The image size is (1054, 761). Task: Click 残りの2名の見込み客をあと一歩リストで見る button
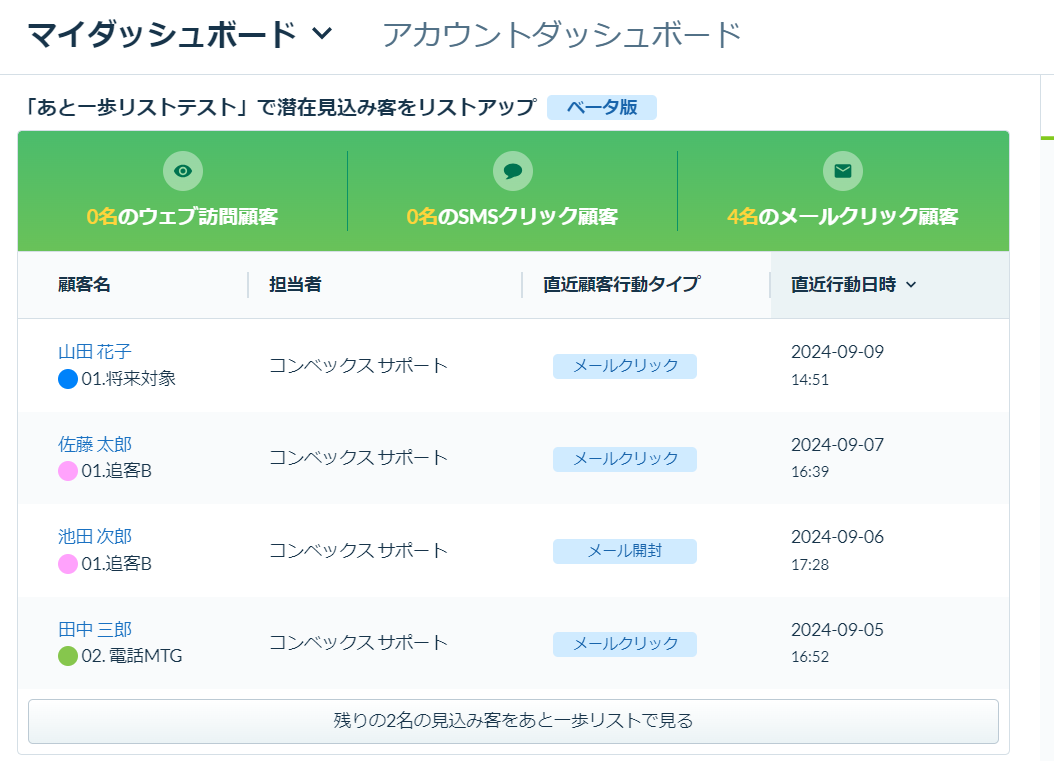coord(514,721)
